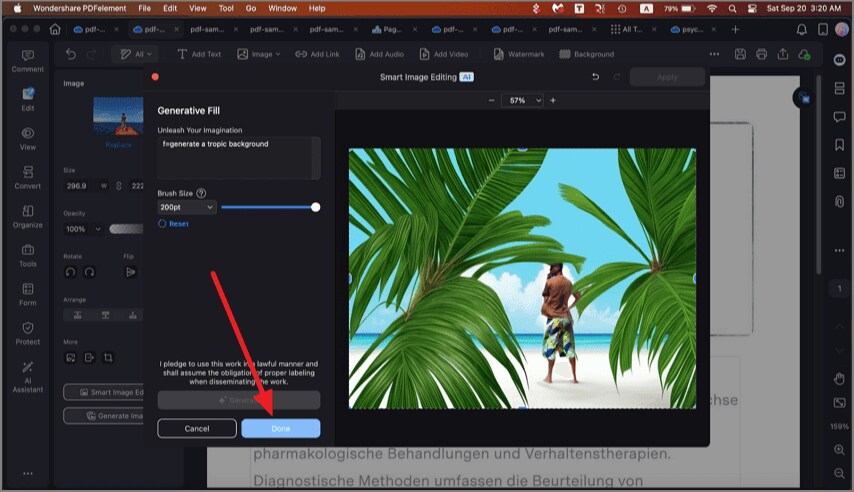Open the Protect tool in sidebar
Viewport: 854px width, 492px height.
click(x=27, y=332)
